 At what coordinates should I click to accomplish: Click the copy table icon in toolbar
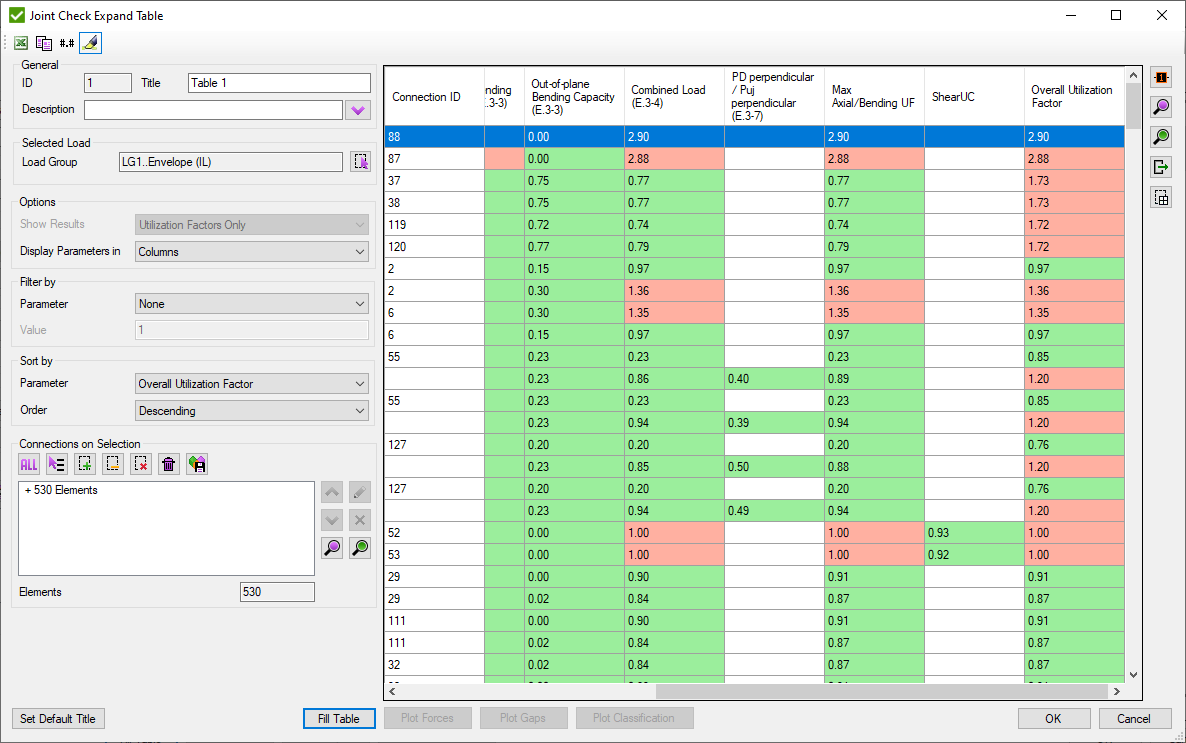point(44,43)
